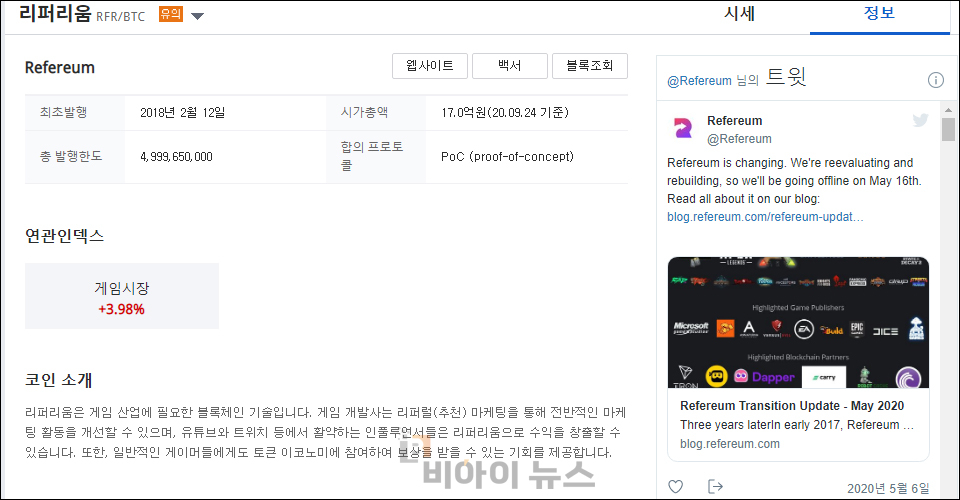Click the Dapper logo in tweet image
Screen dimensions: 960x500
[764, 376]
